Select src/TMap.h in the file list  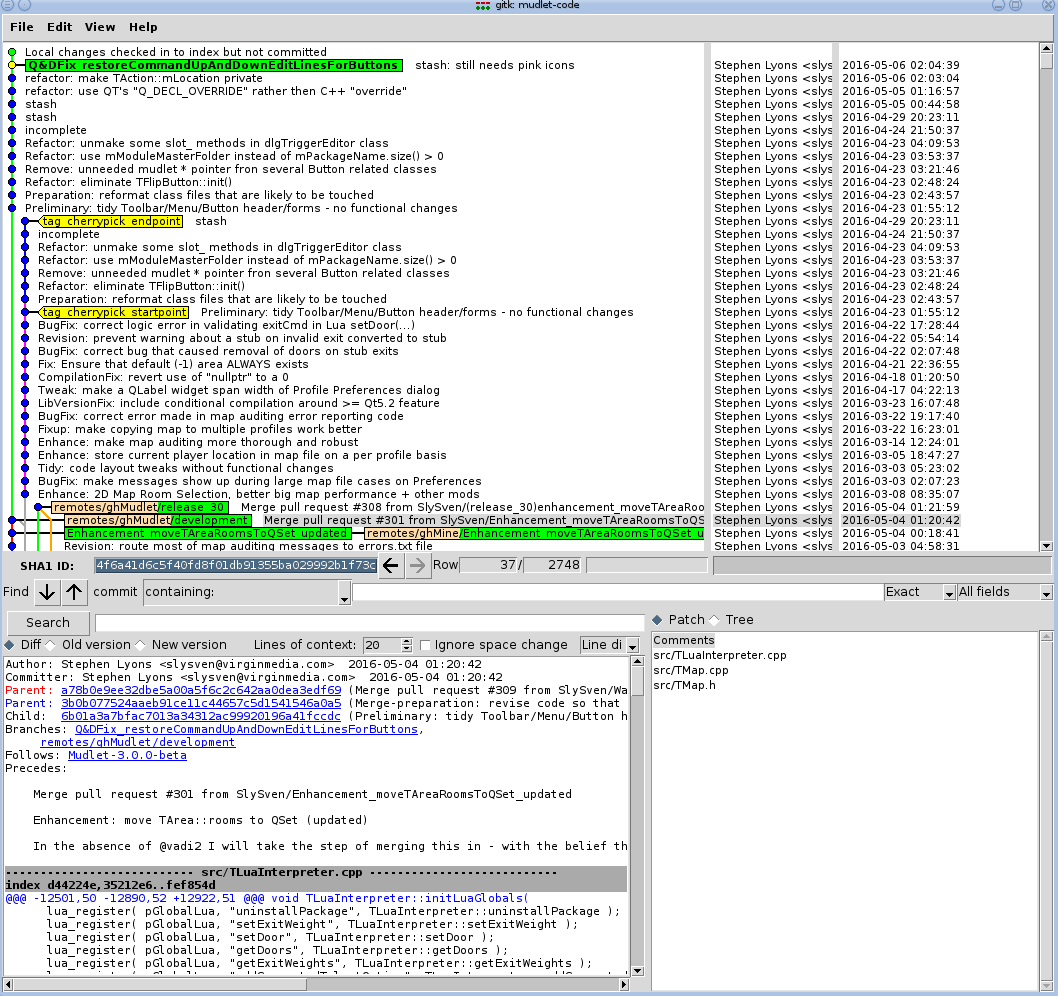[x=684, y=685]
